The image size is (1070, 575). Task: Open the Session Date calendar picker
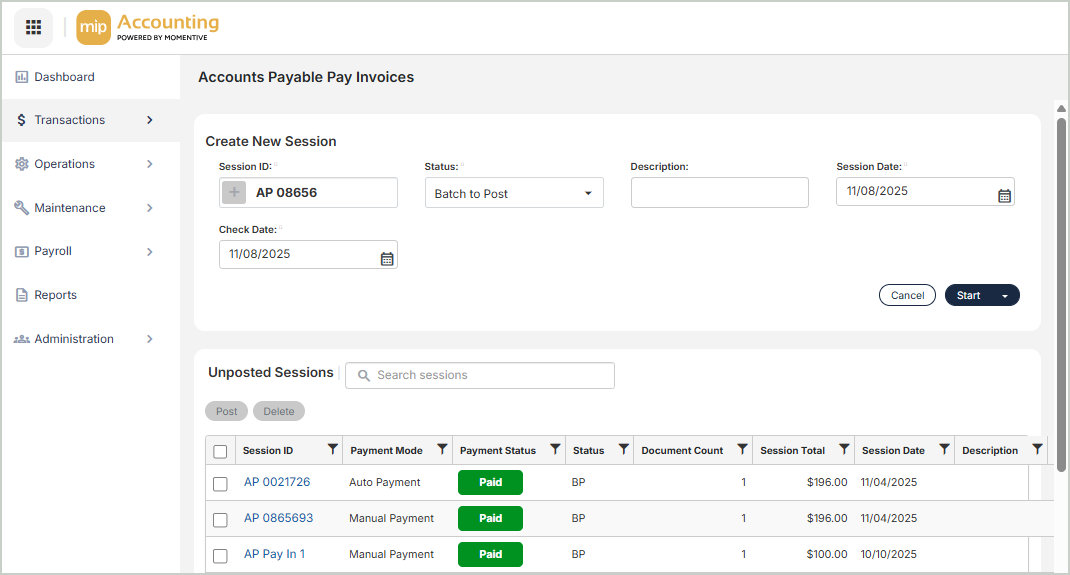(x=1004, y=196)
